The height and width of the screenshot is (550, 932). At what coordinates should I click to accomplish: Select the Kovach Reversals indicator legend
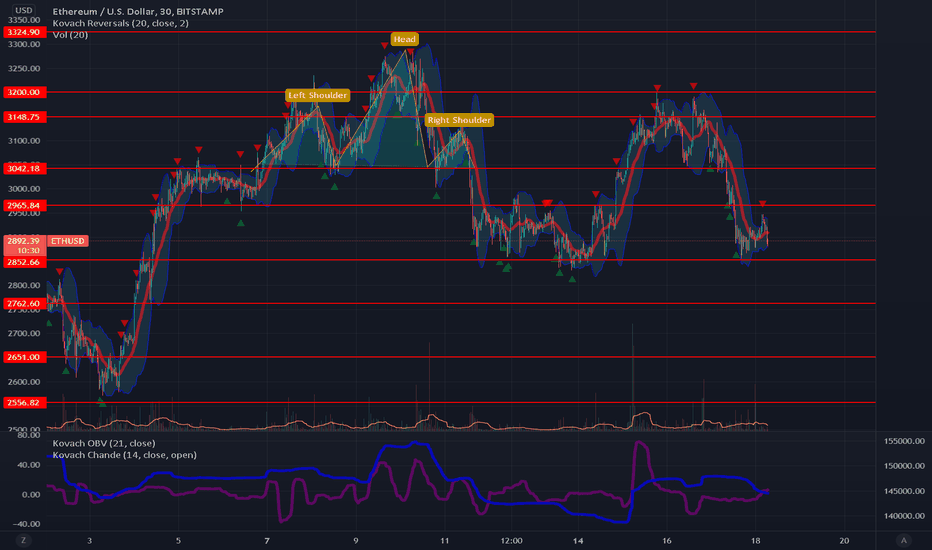(x=121, y=23)
